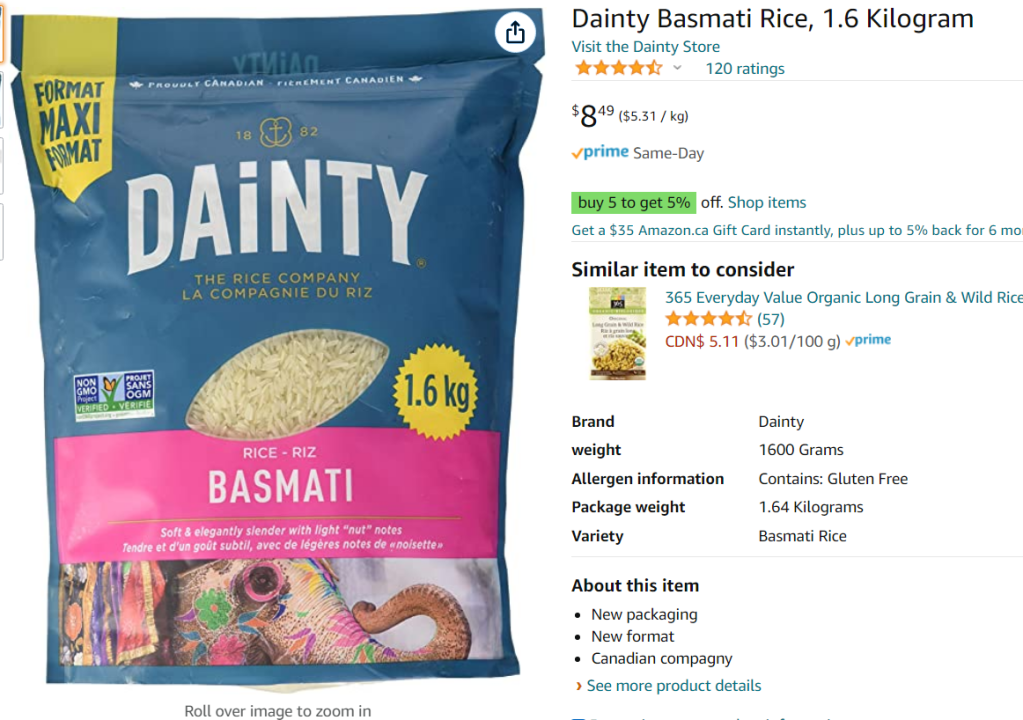This screenshot has height=720, width=1023.
Task: Open the star rating breakdown chevron
Action: [677, 68]
